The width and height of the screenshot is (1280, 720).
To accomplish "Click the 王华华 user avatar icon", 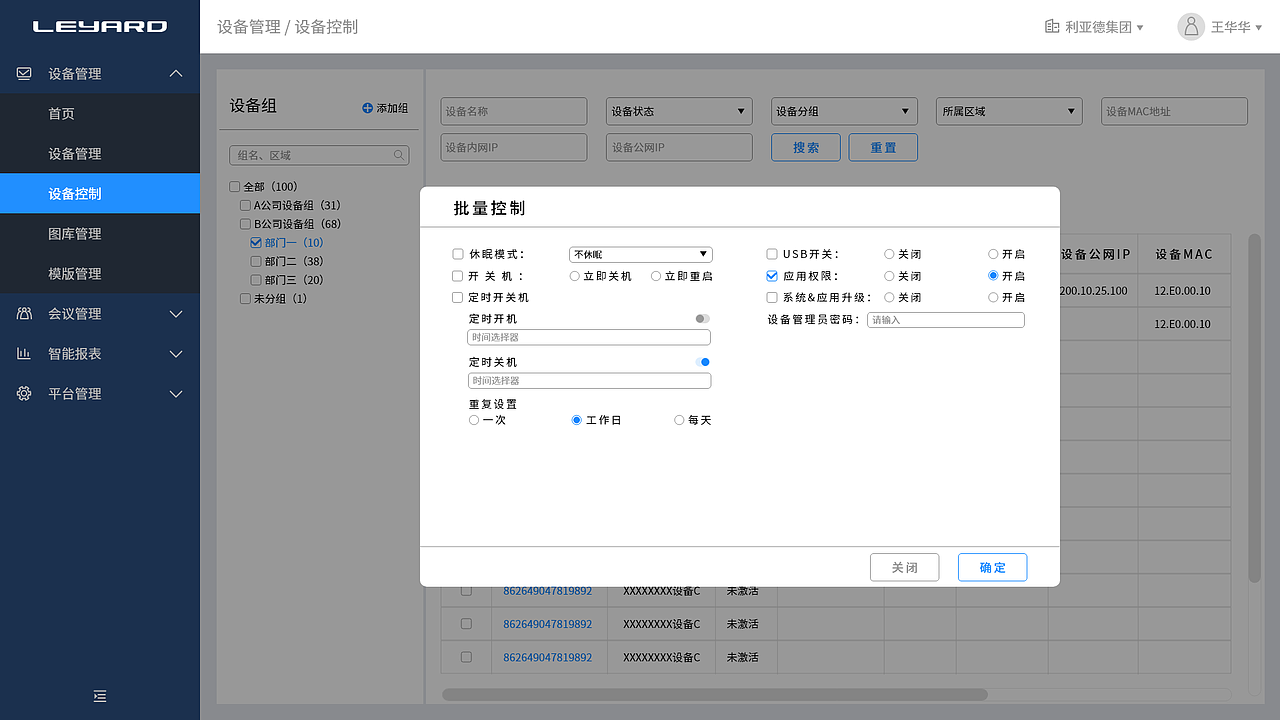I will (x=1190, y=27).
